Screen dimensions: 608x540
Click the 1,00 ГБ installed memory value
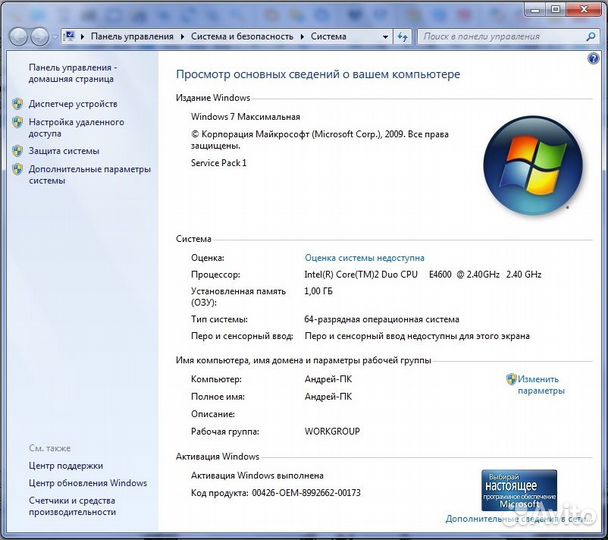point(318,291)
